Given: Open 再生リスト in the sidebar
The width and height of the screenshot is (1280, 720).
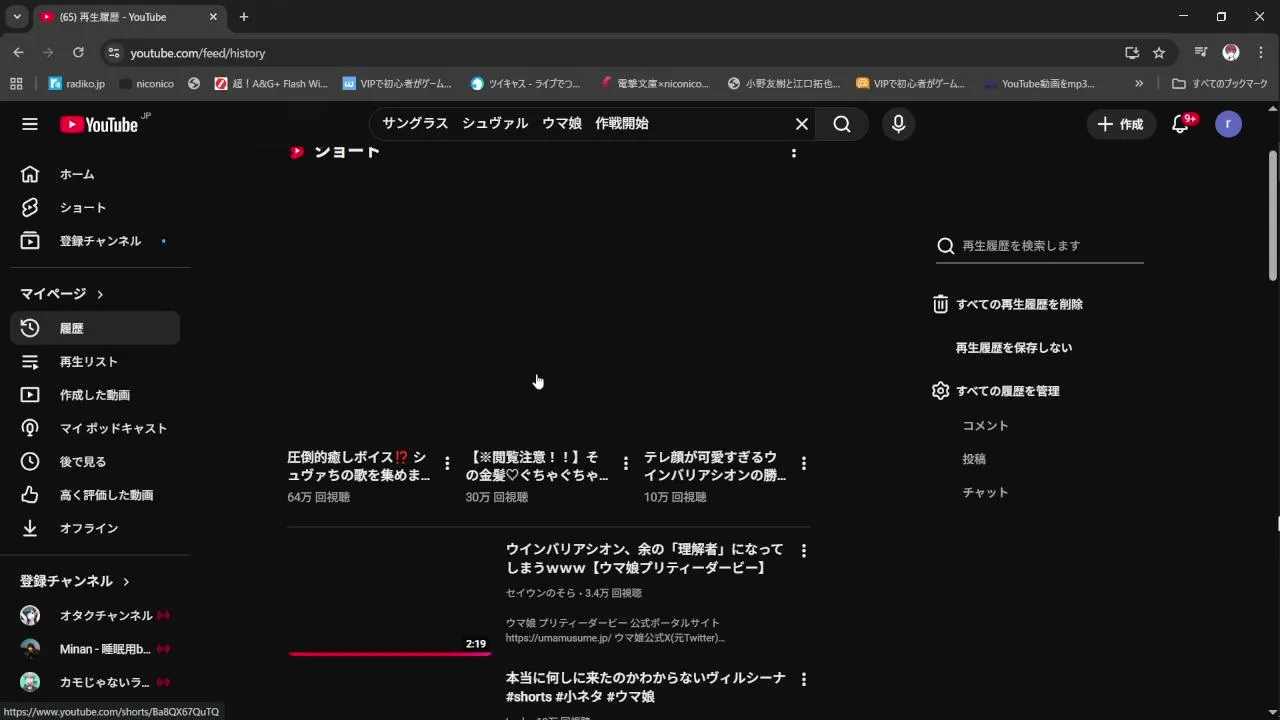Looking at the screenshot, I should [x=95, y=362].
